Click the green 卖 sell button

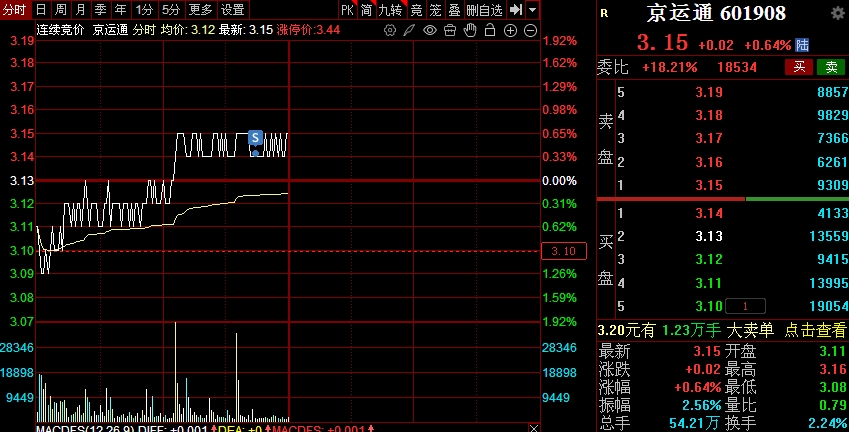click(x=831, y=67)
